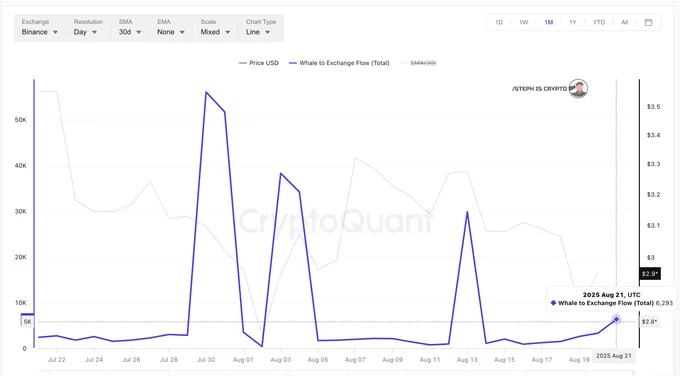This screenshot has width=680, height=376.
Task: Click the $3.5 price axis label
Action: point(653,107)
